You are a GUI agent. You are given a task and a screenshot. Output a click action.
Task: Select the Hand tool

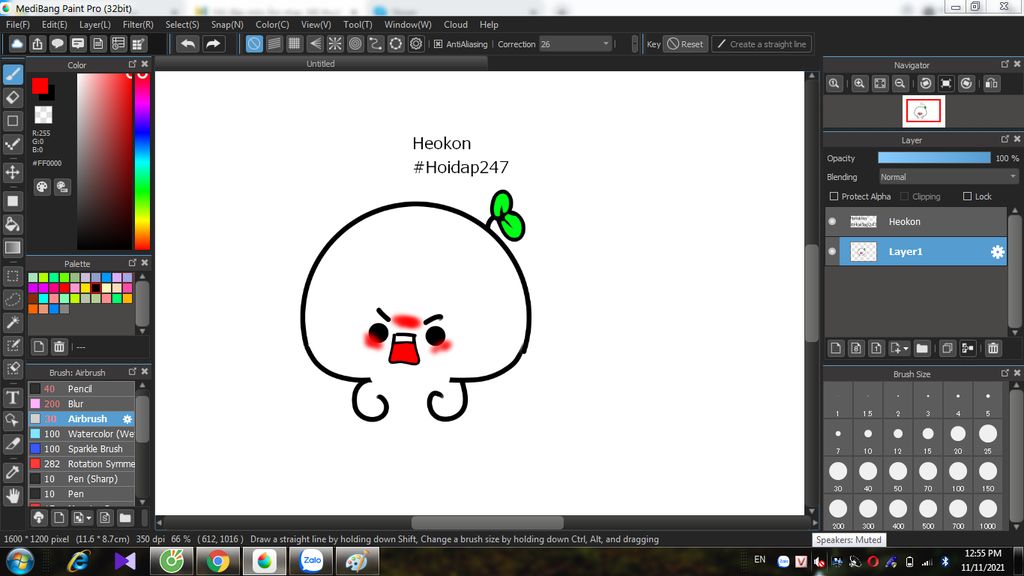(x=12, y=496)
